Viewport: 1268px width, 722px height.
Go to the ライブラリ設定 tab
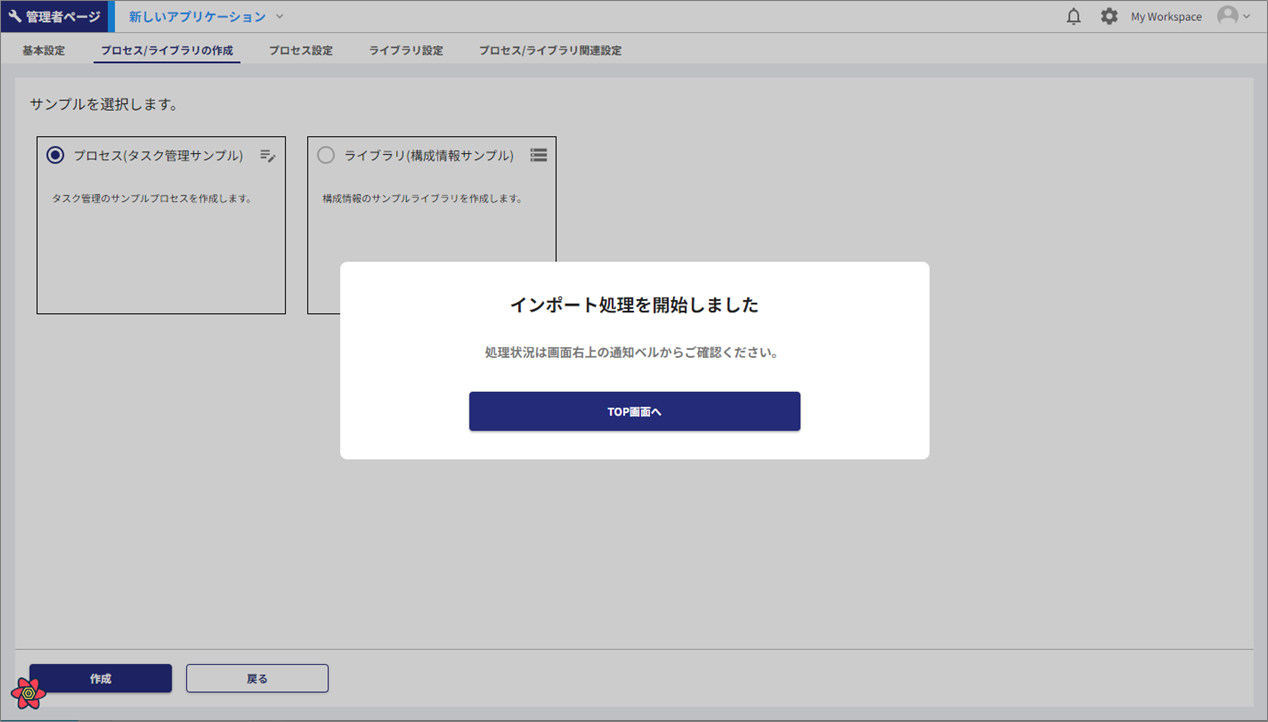tap(406, 50)
